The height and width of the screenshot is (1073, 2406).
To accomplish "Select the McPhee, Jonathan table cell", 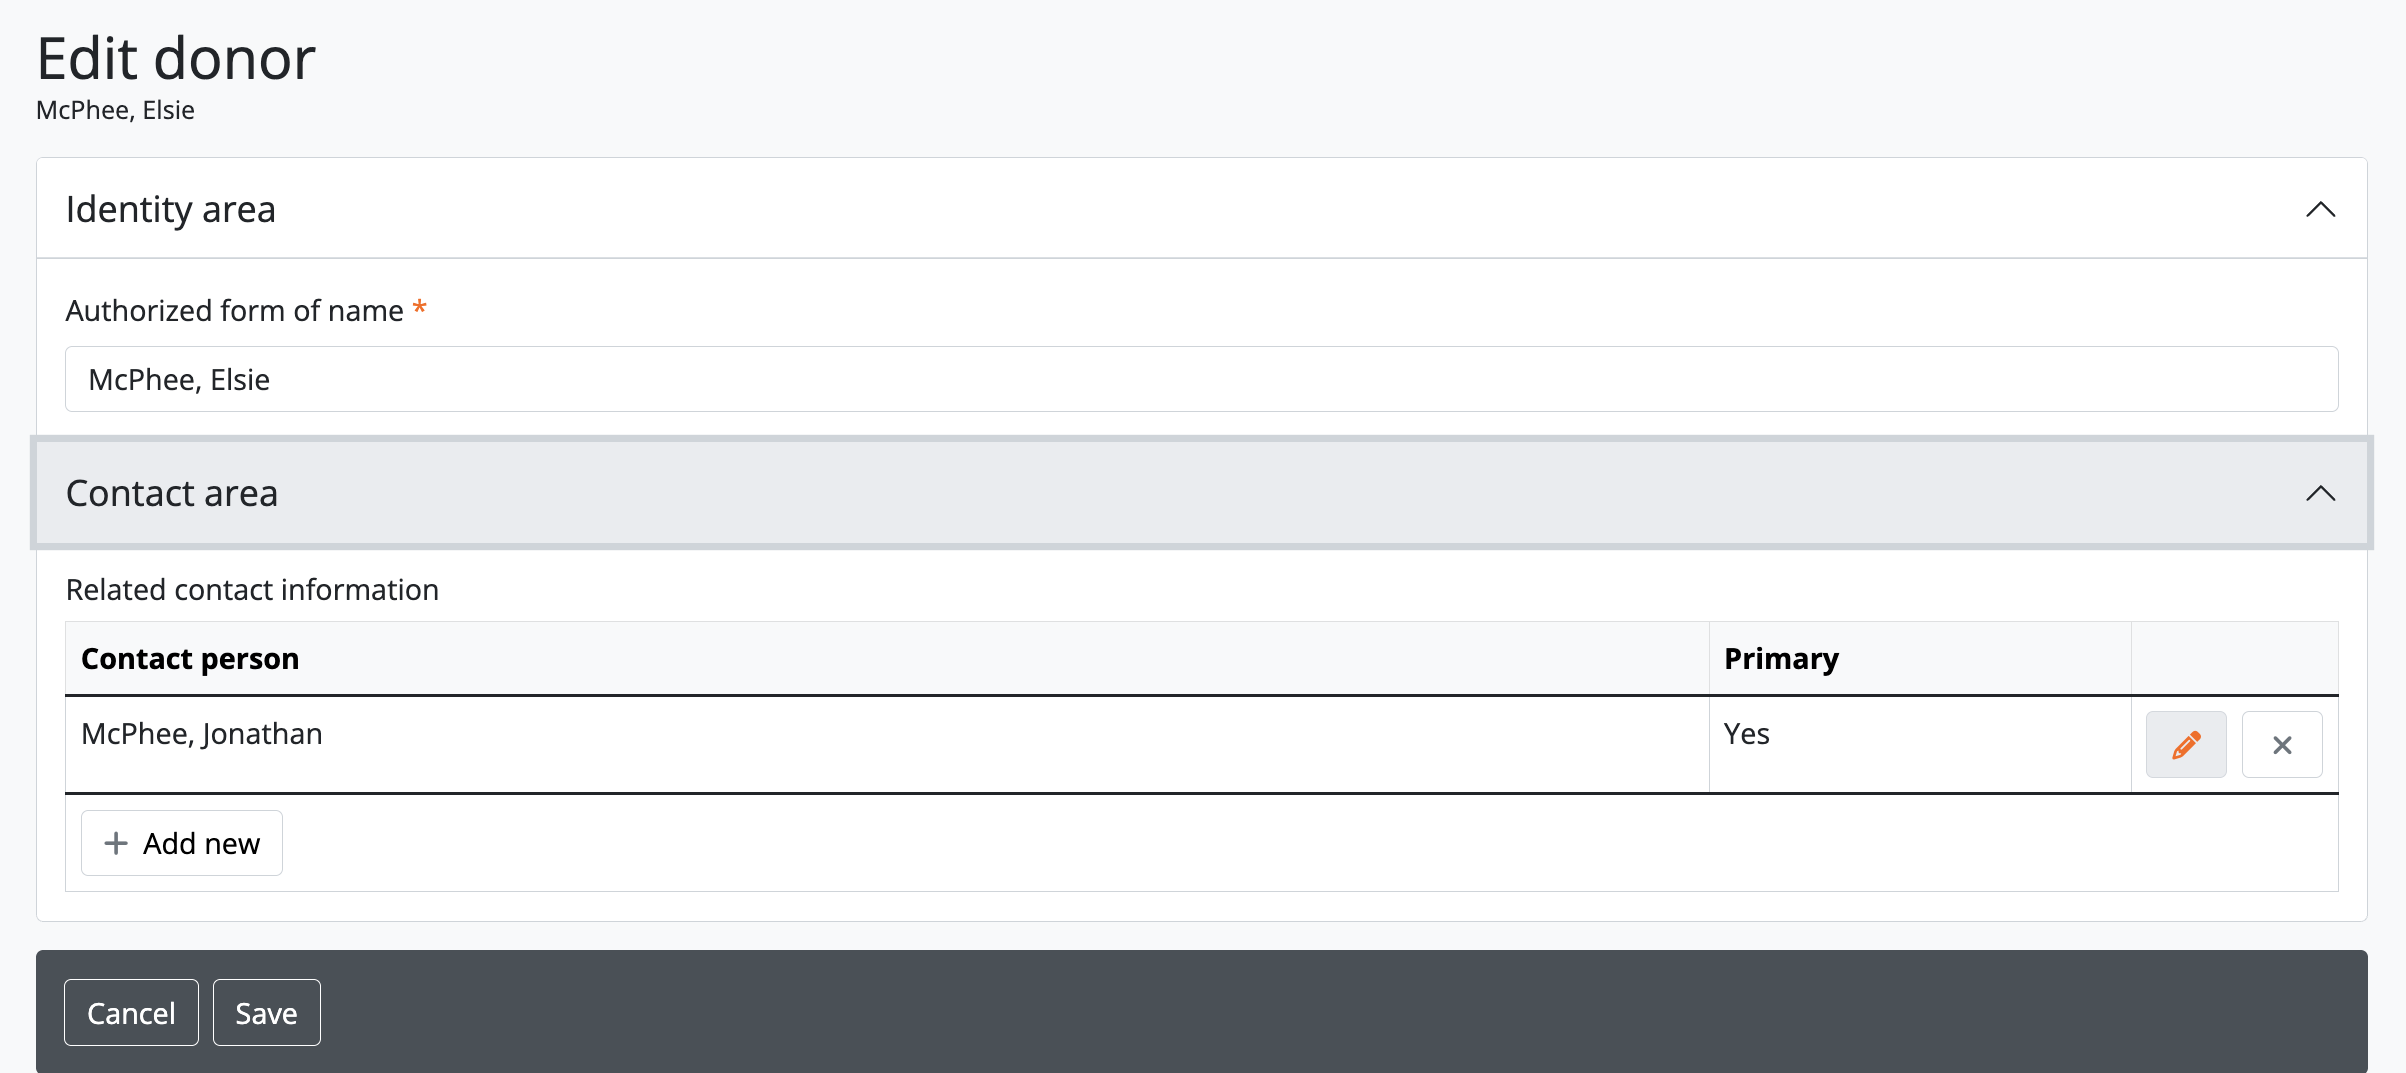I will tap(202, 734).
